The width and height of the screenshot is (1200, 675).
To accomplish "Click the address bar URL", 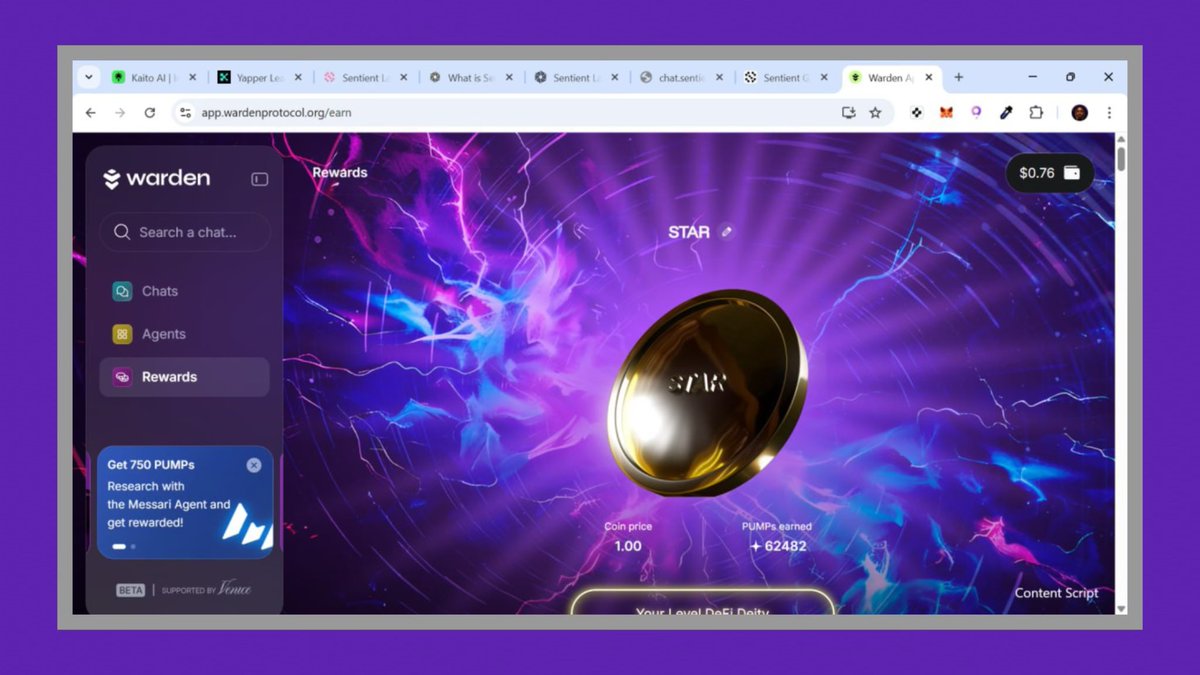I will click(276, 113).
